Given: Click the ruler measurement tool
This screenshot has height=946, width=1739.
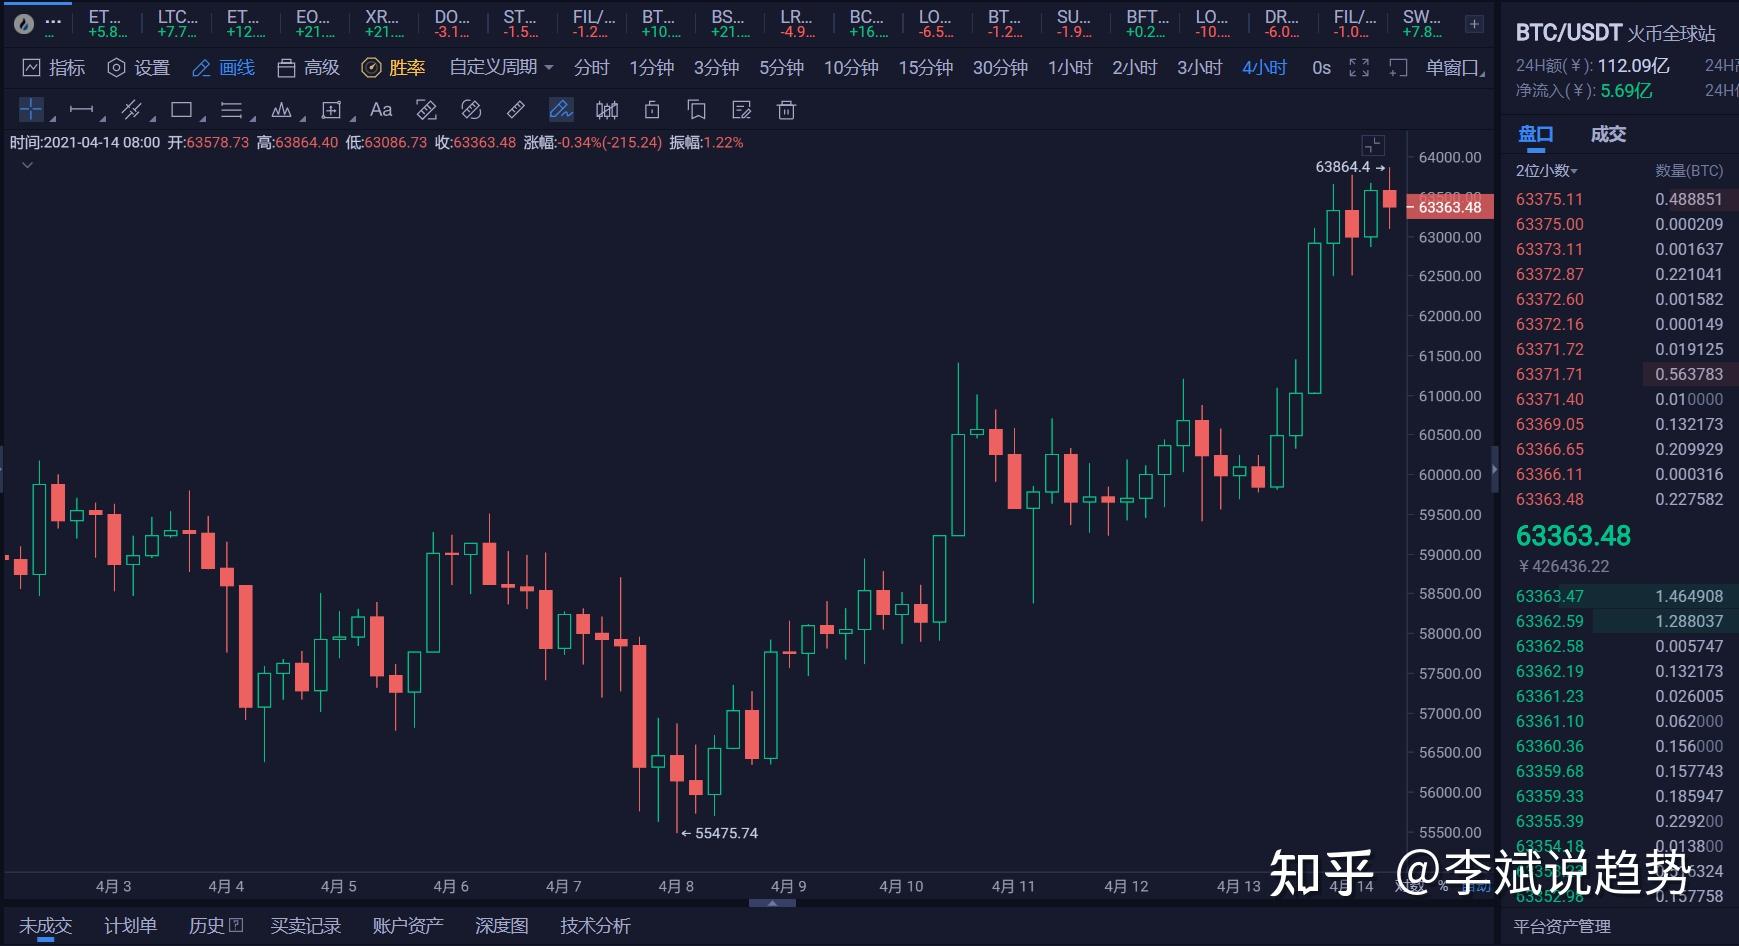Looking at the screenshot, I should [516, 109].
